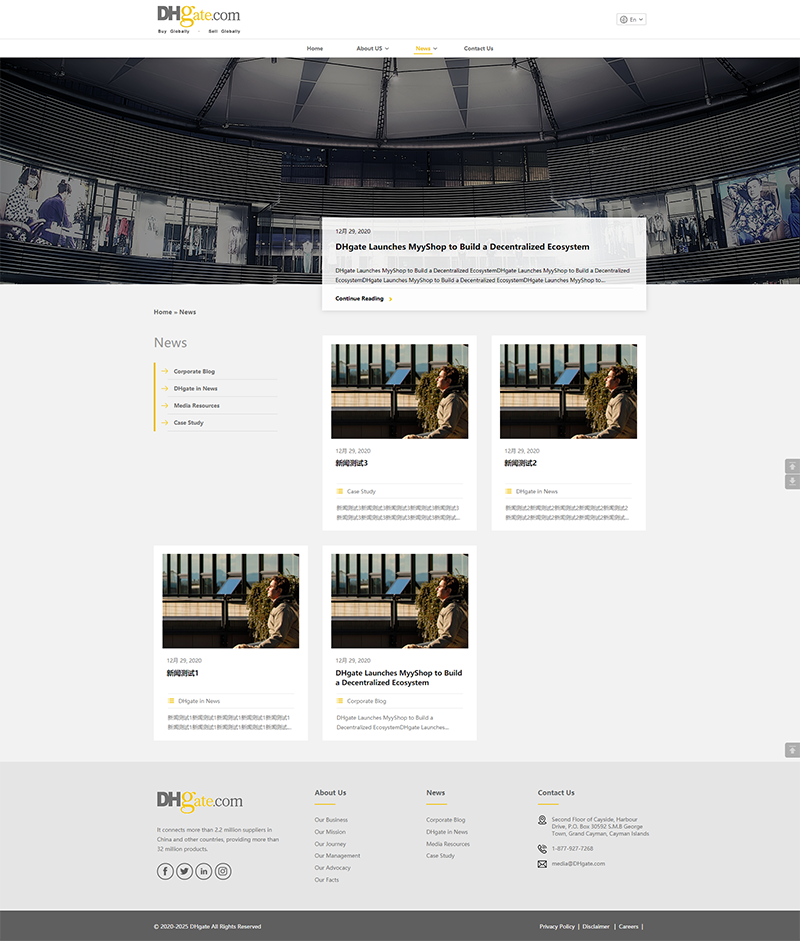This screenshot has width=800, height=941.
Task: Open the MyyShop article title in the card grid
Action: point(398,678)
